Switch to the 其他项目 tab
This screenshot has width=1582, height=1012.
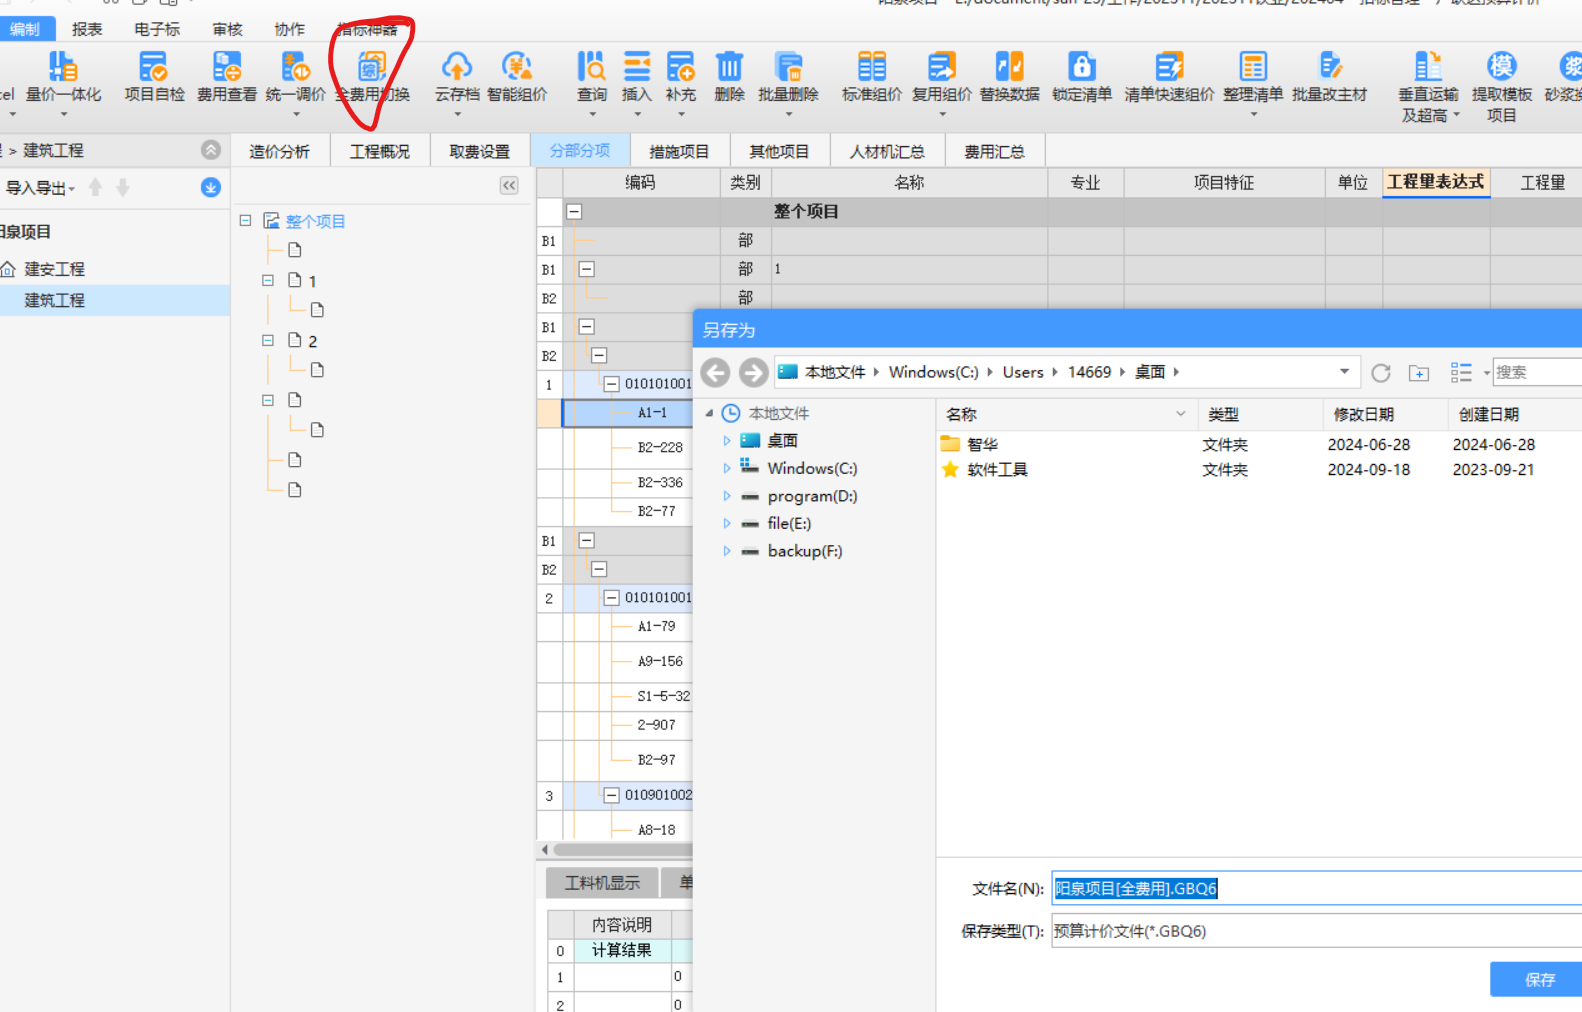click(779, 151)
